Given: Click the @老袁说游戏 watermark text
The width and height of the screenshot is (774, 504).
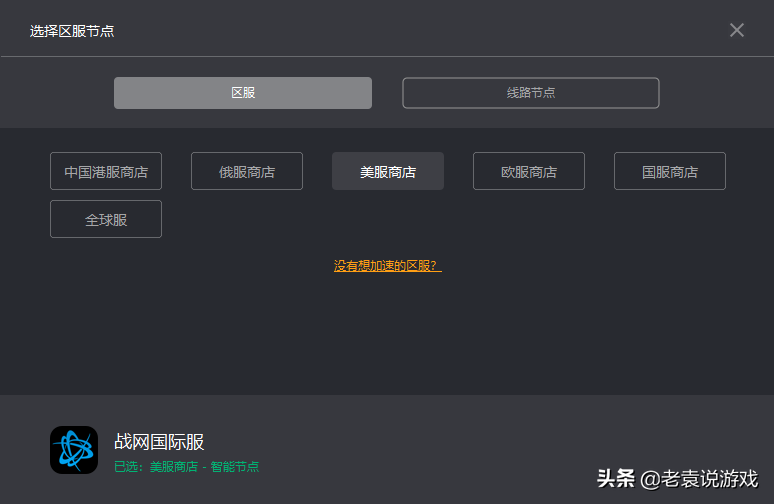Looking at the screenshot, I should point(699,478).
